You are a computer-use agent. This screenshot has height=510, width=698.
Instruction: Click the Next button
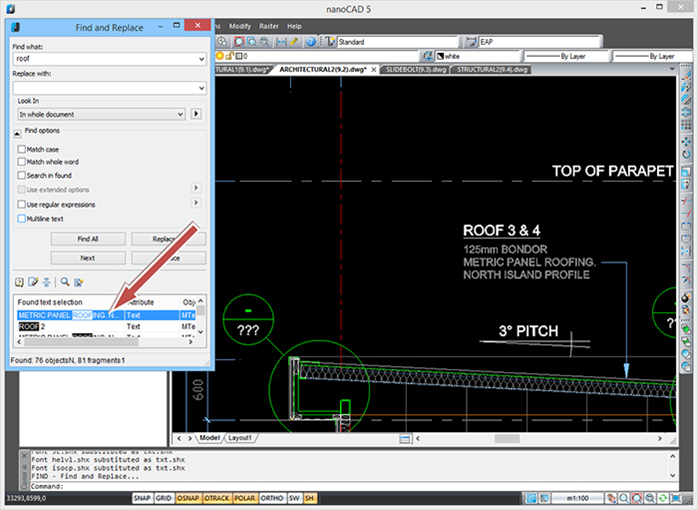pos(87,257)
